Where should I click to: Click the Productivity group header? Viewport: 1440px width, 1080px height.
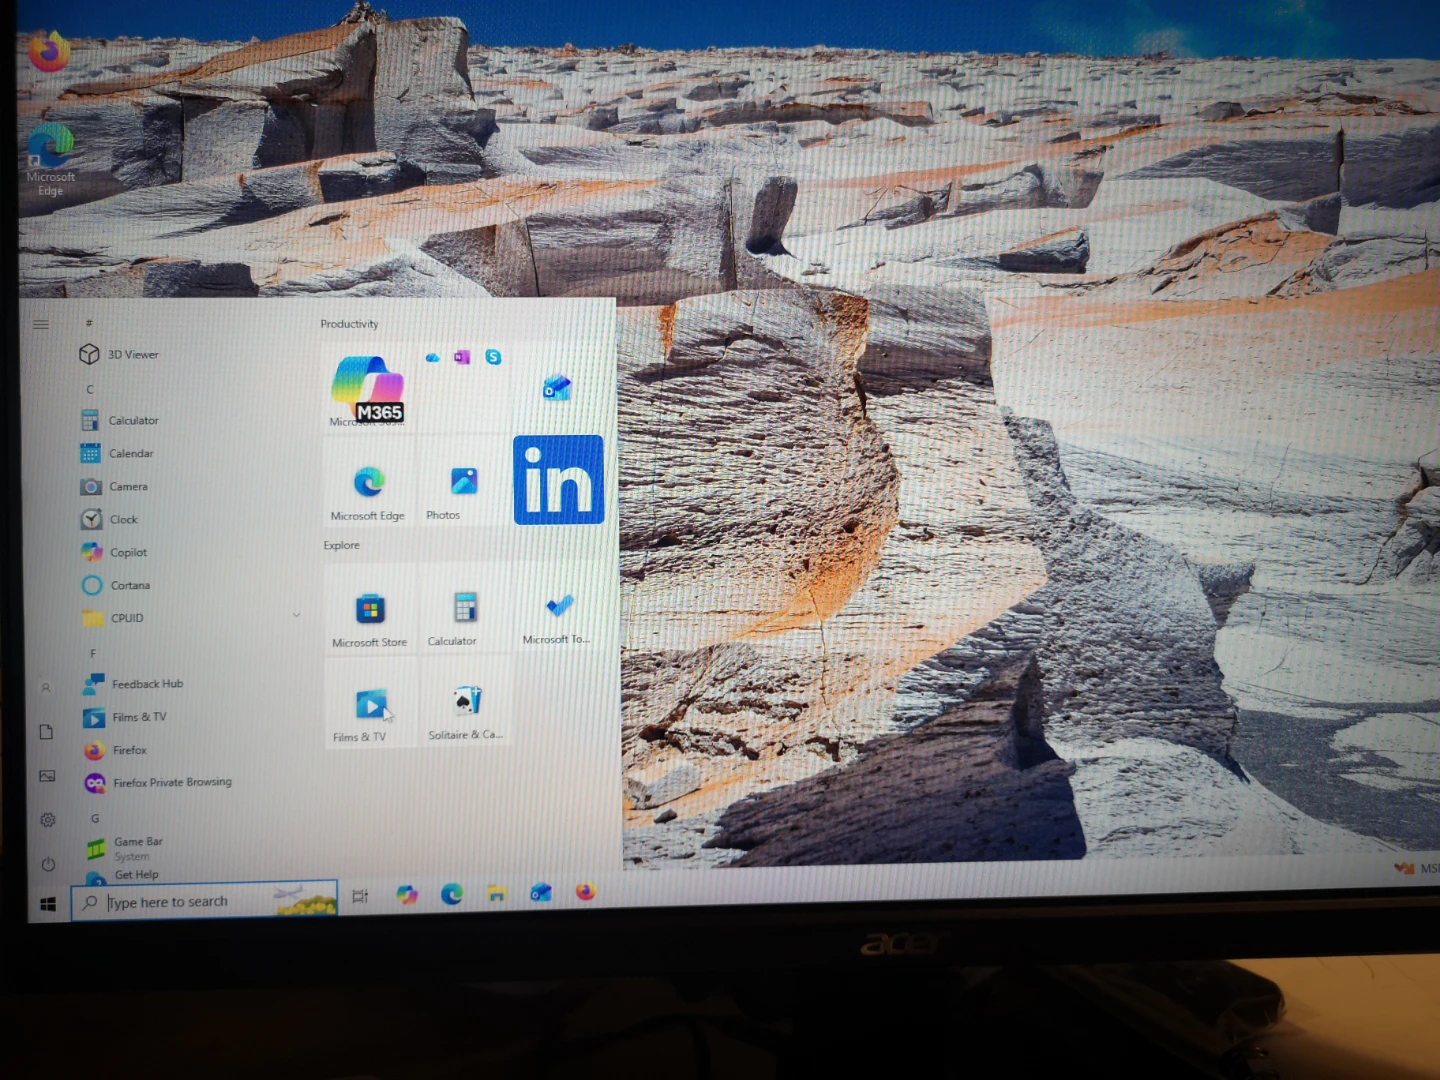pos(349,324)
